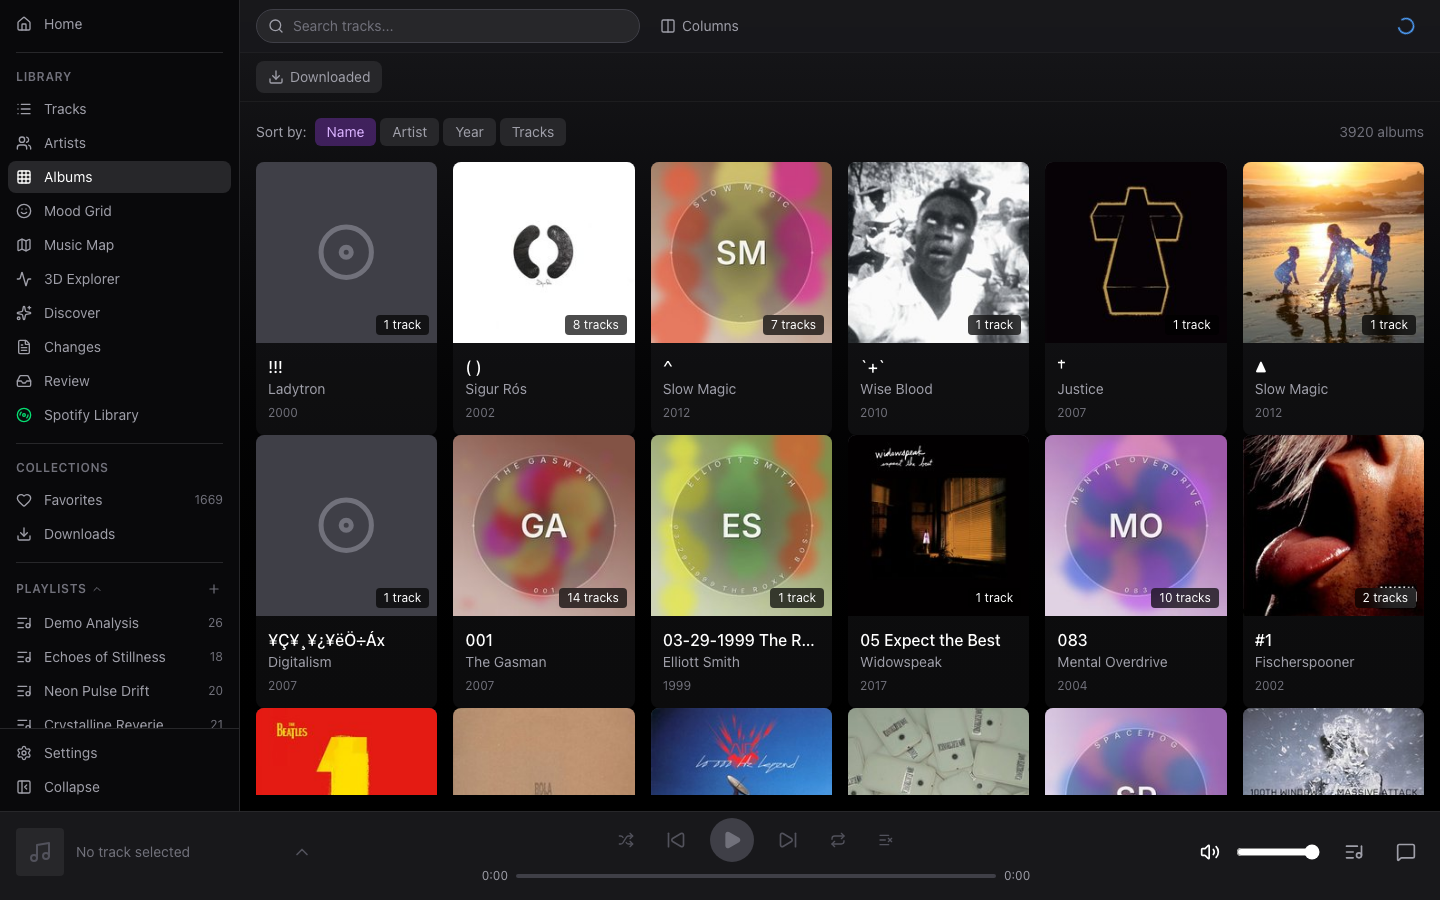Skip to next track
Screen dimensions: 1440x900
tap(788, 840)
